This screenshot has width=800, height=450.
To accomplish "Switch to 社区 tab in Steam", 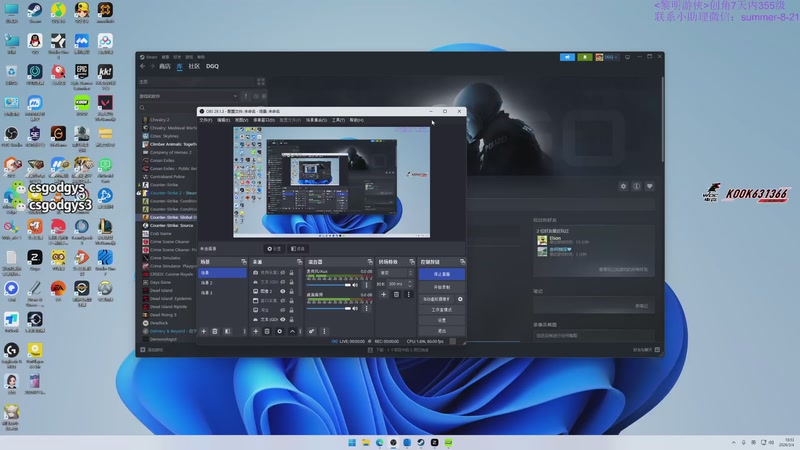I will point(194,66).
